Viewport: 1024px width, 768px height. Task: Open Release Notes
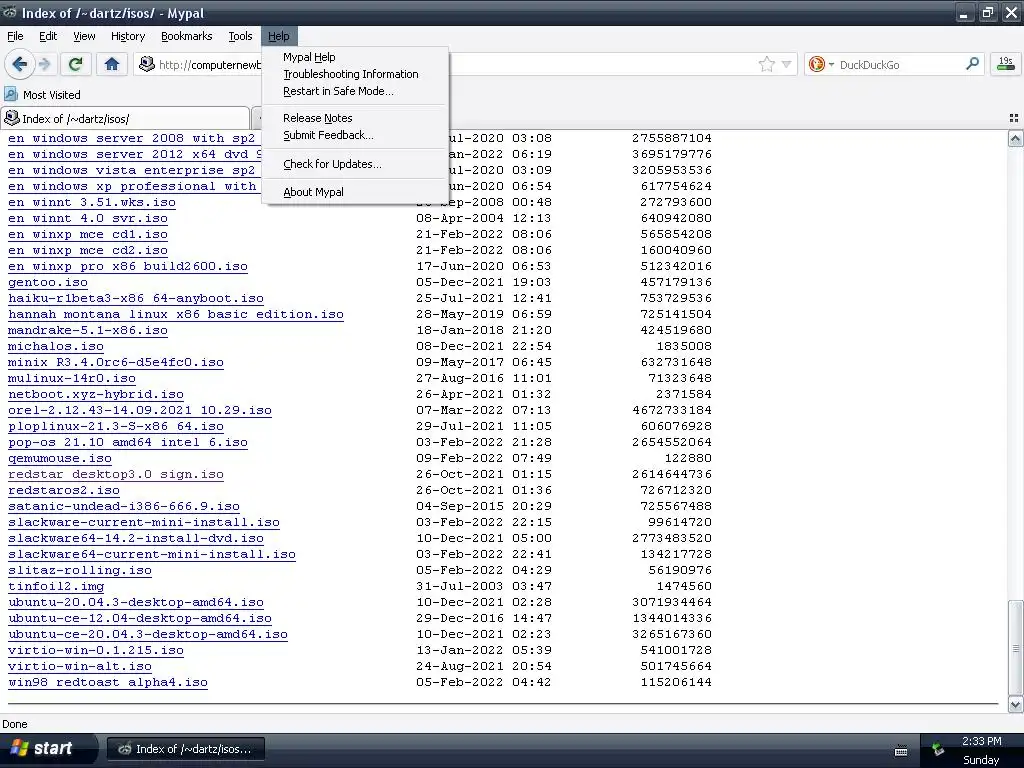(x=355, y=118)
